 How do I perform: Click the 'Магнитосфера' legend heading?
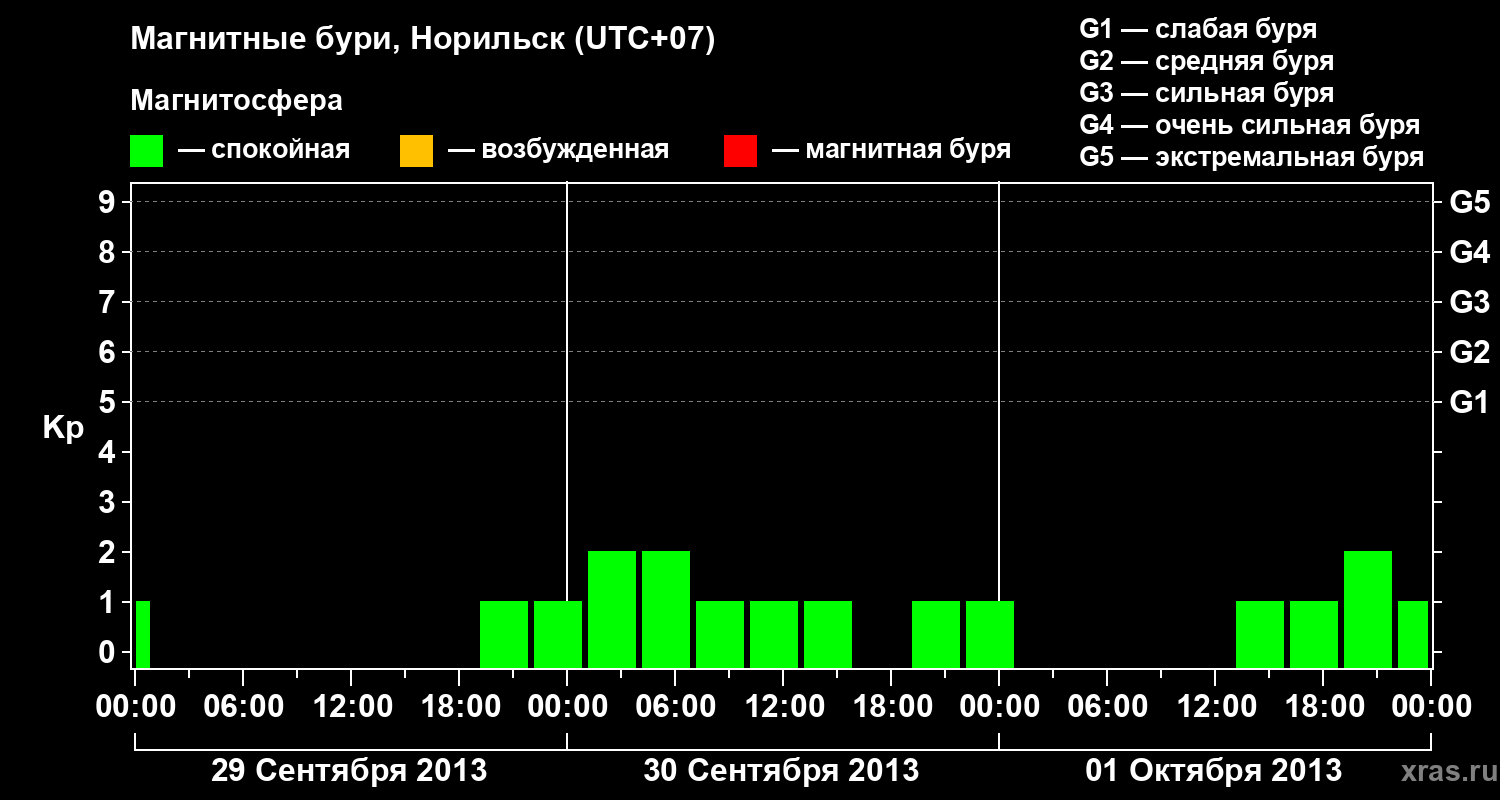(x=236, y=101)
